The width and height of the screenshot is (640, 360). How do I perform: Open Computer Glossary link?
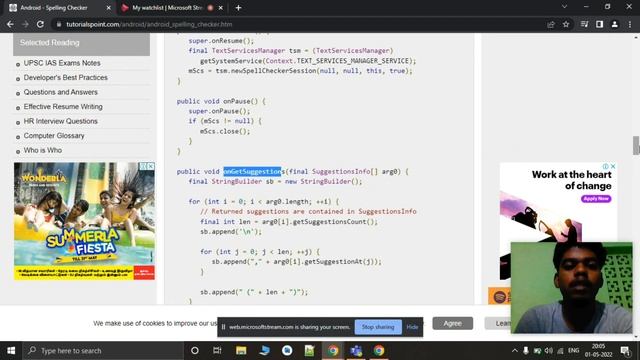click(x=54, y=136)
